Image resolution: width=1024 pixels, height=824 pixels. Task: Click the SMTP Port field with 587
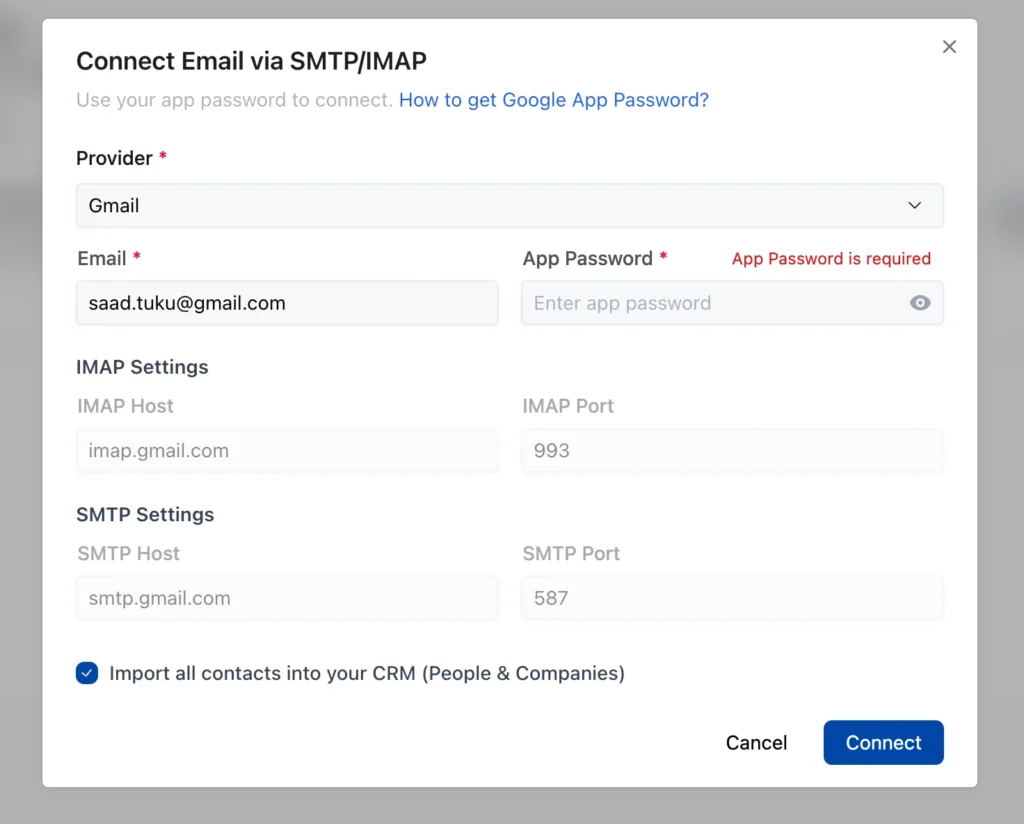(x=732, y=598)
